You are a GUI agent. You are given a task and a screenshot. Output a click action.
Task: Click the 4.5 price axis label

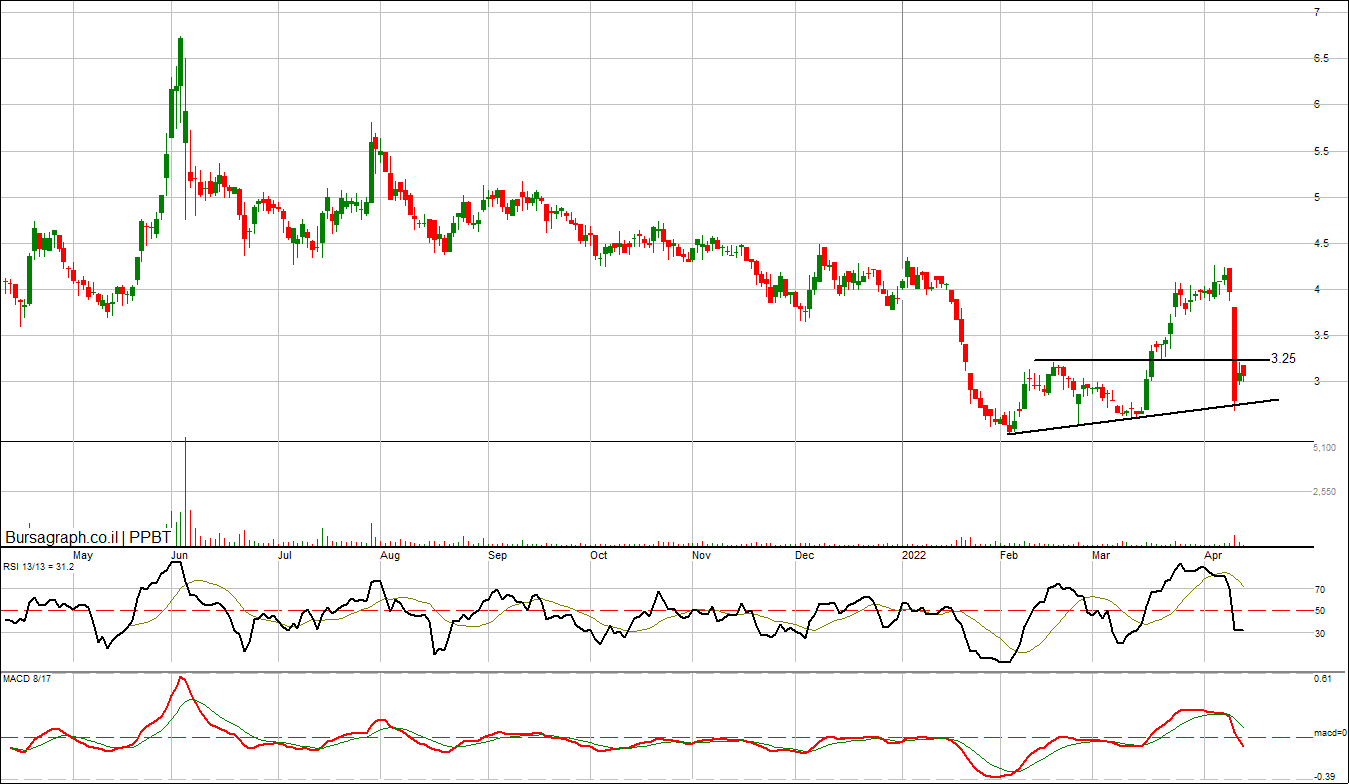[1321, 244]
